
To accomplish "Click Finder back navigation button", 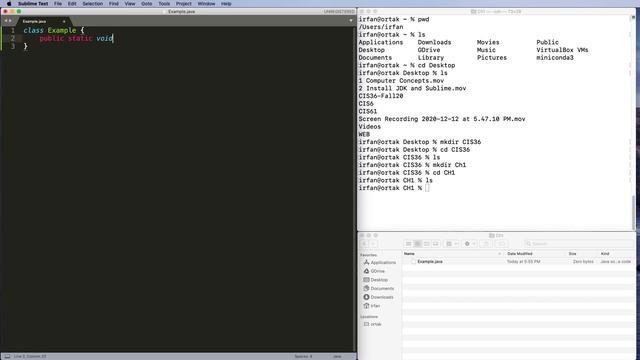I will [x=364, y=244].
